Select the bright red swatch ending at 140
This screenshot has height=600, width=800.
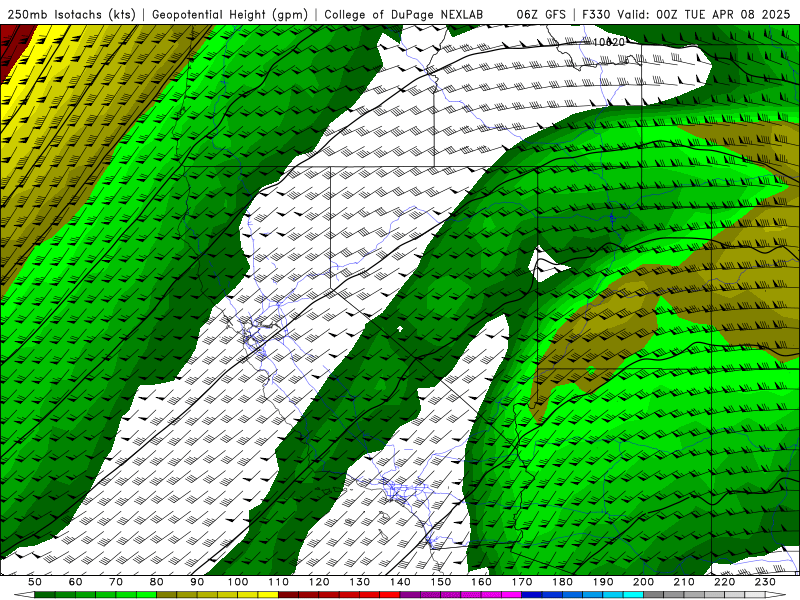390,595
